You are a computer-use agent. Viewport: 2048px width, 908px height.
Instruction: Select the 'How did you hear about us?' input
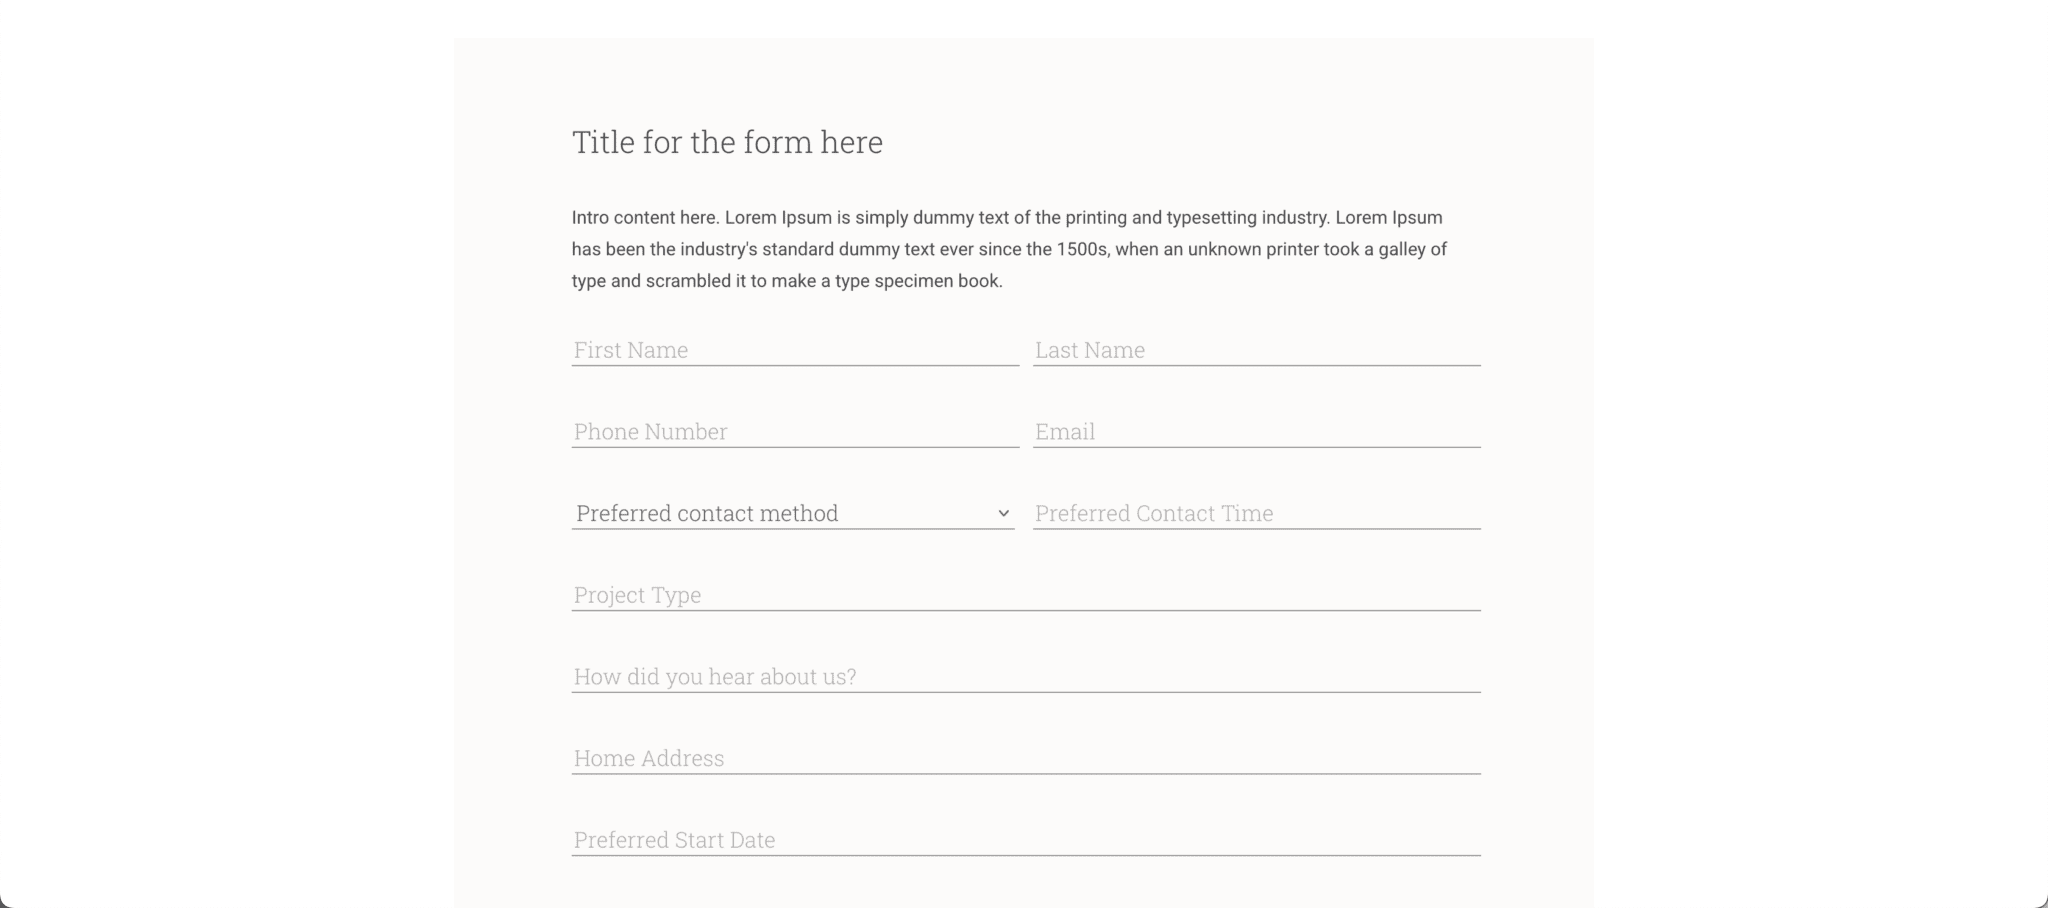point(1025,677)
